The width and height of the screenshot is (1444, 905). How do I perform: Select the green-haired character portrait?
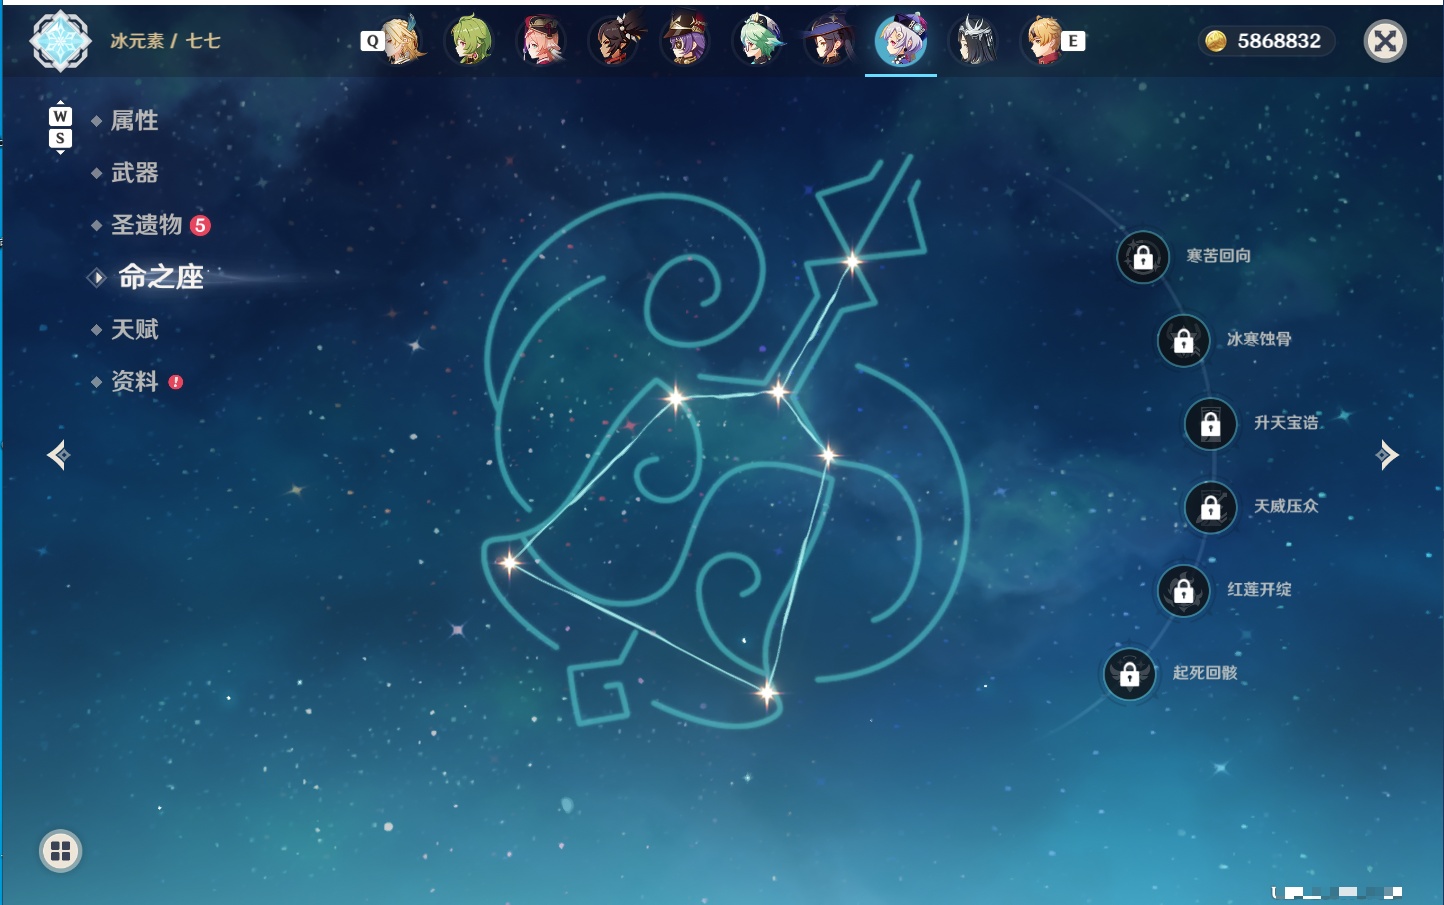pos(470,41)
